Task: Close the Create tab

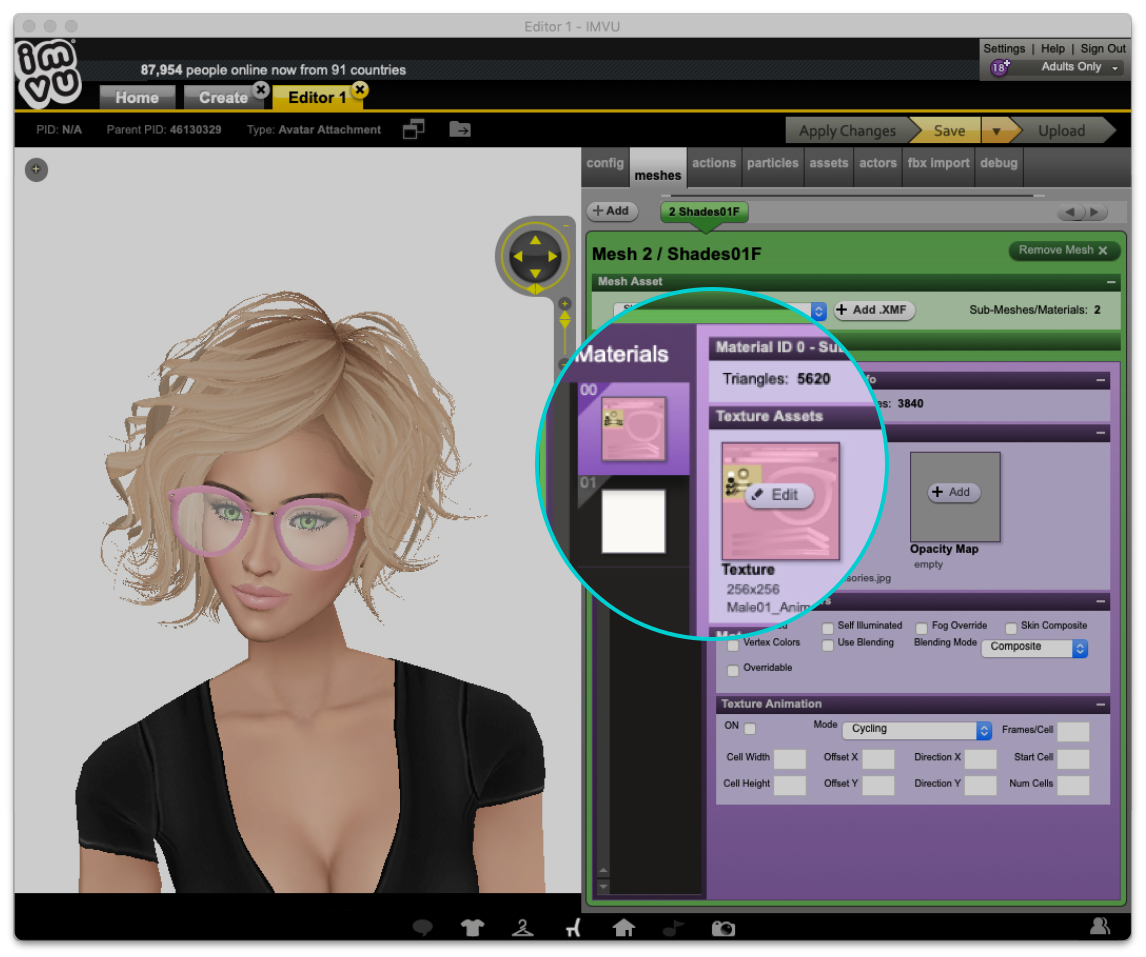Action: pyautogui.click(x=260, y=90)
